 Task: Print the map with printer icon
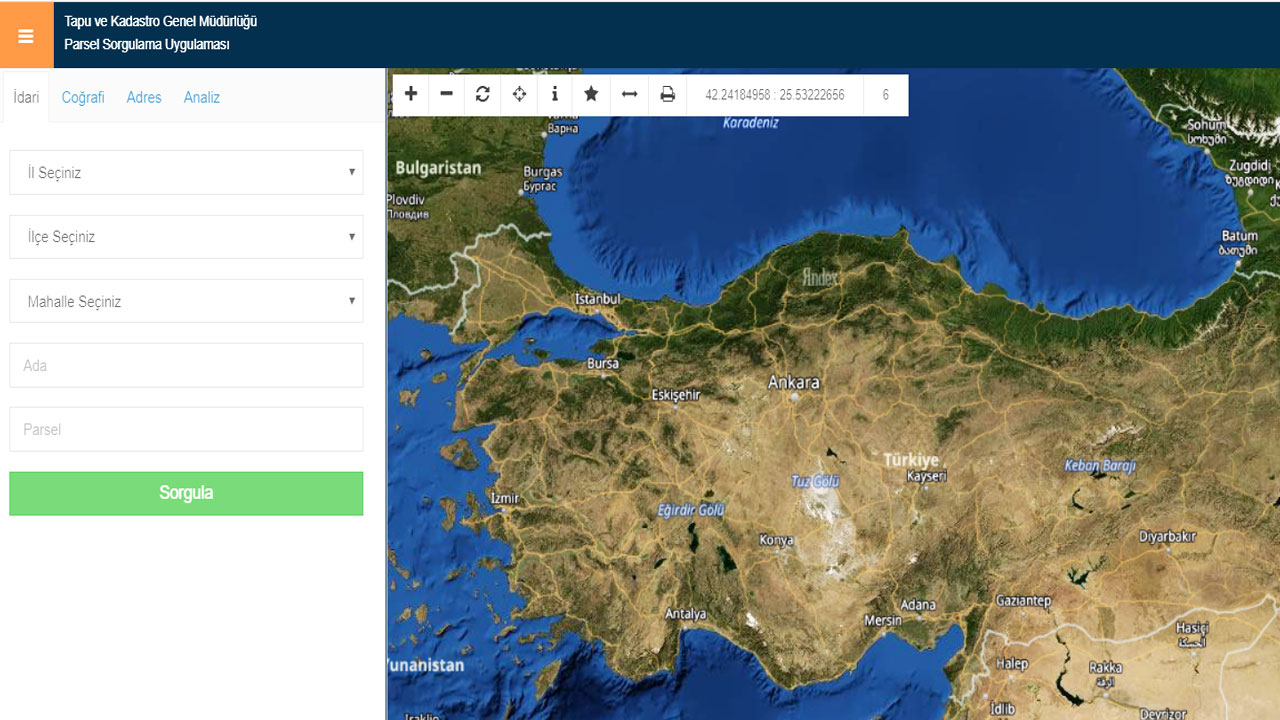coord(667,94)
